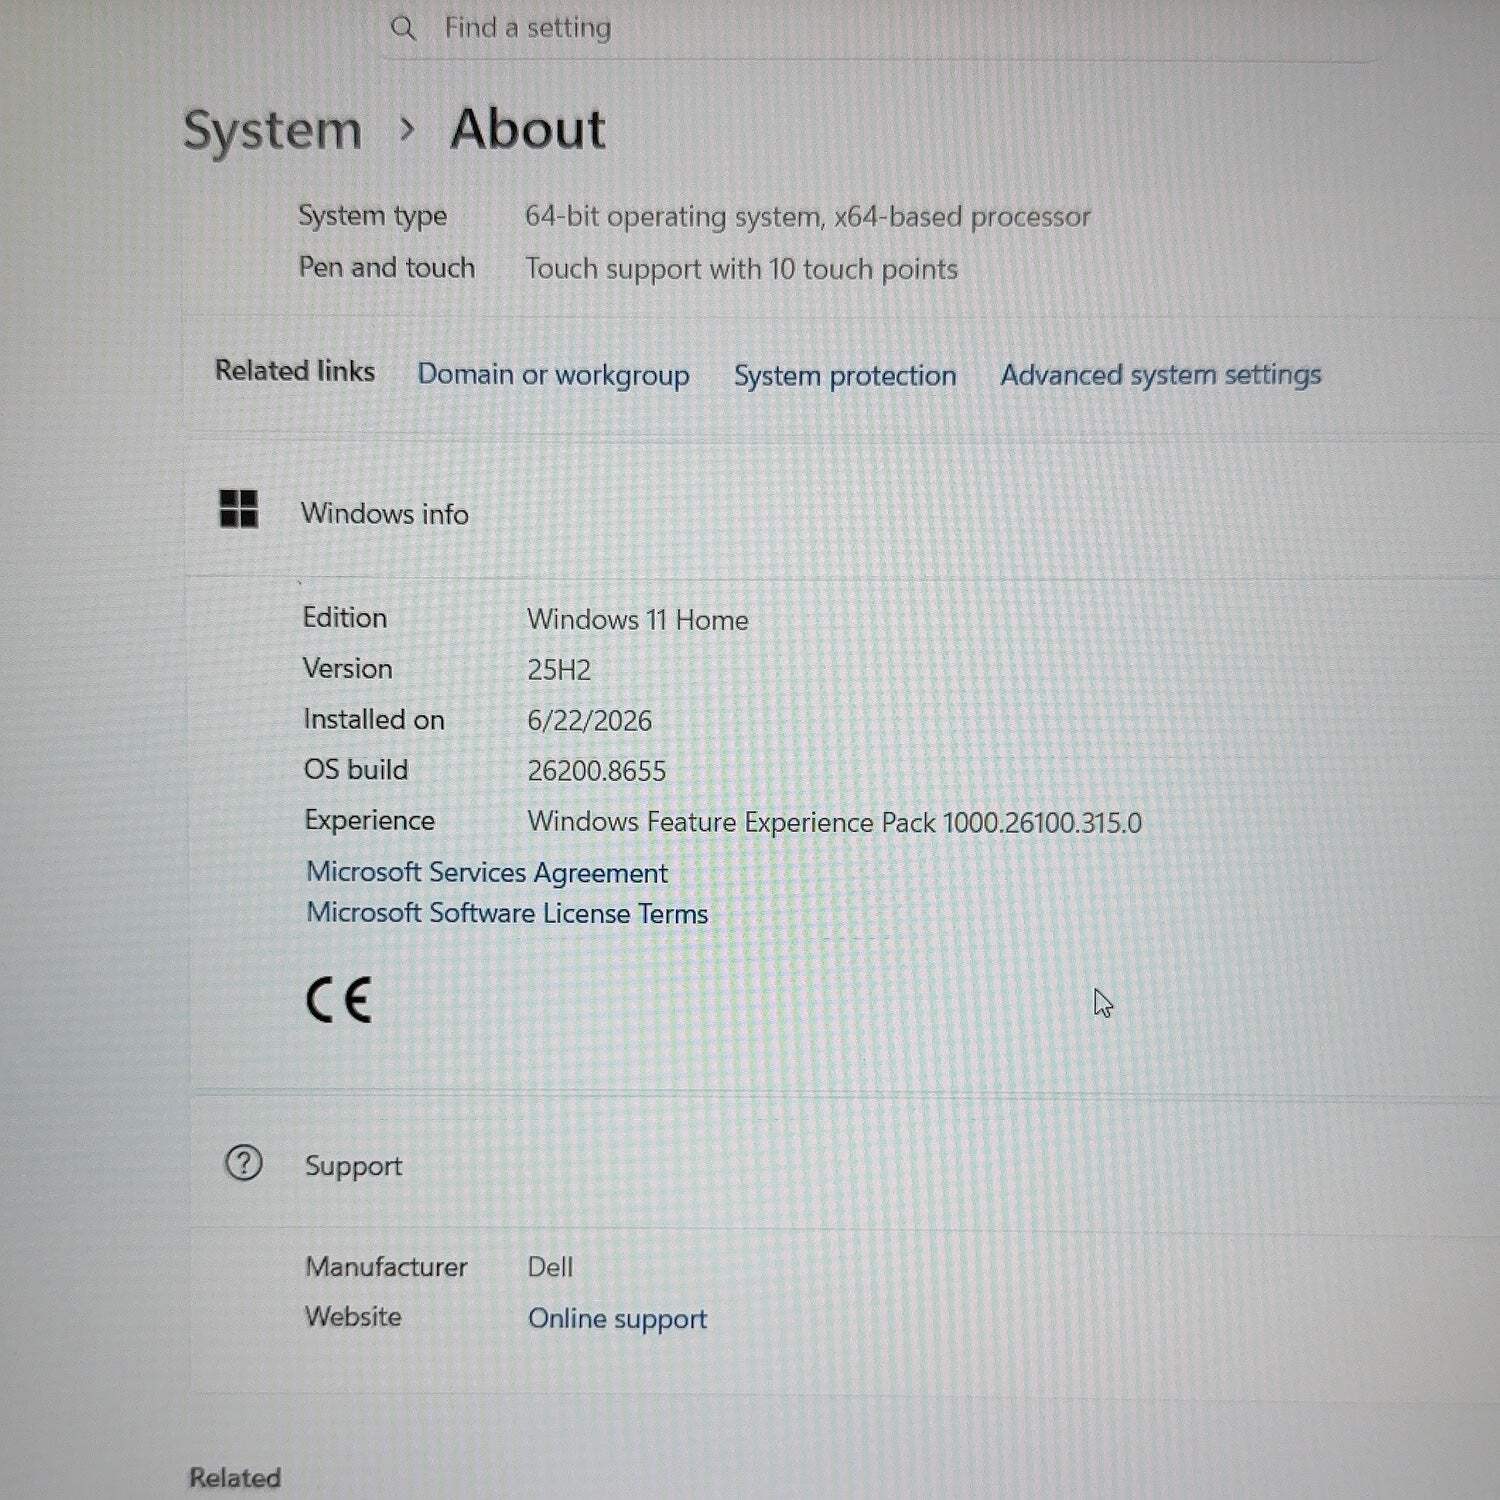The width and height of the screenshot is (1500, 1500).
Task: Go back to System breadcrumb
Action: [272, 131]
